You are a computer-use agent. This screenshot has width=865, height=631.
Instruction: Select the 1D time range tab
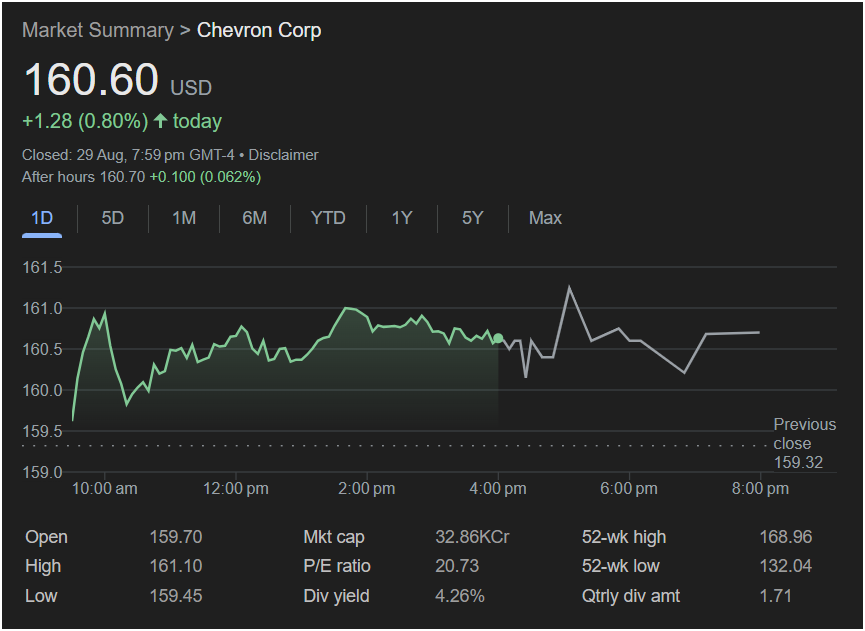[x=42, y=218]
